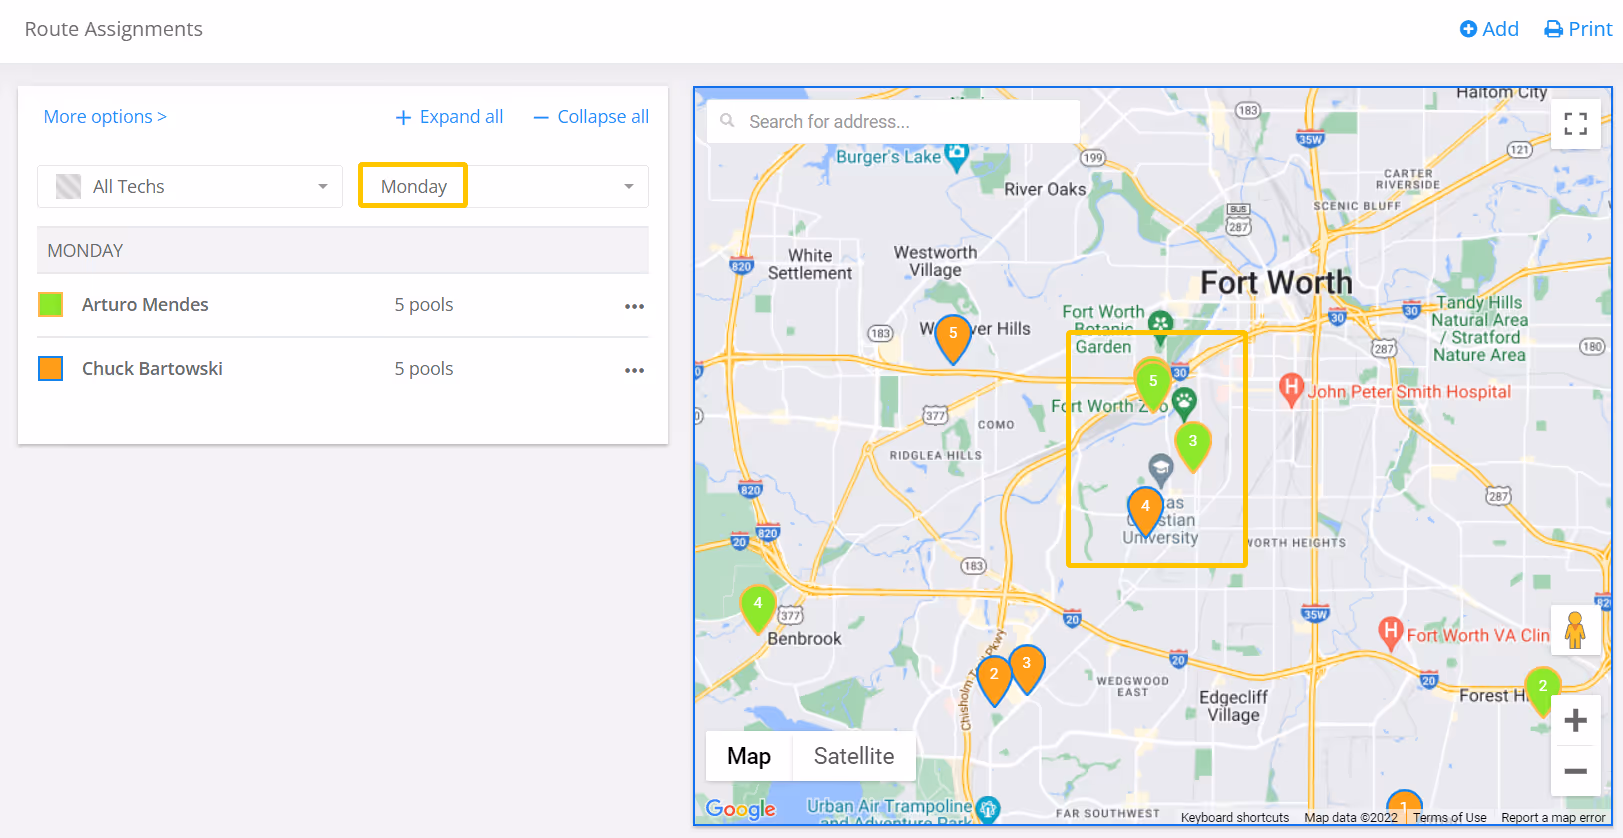Select the Chuck Bartowski technician row
1623x838 pixels.
click(343, 369)
